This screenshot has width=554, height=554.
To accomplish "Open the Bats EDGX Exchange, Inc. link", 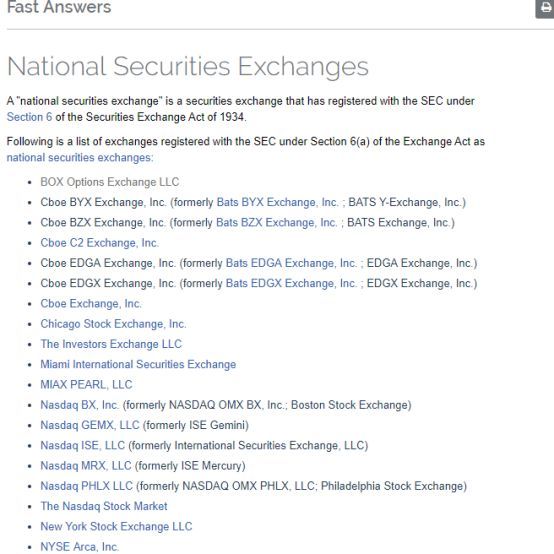I will click(x=291, y=283).
